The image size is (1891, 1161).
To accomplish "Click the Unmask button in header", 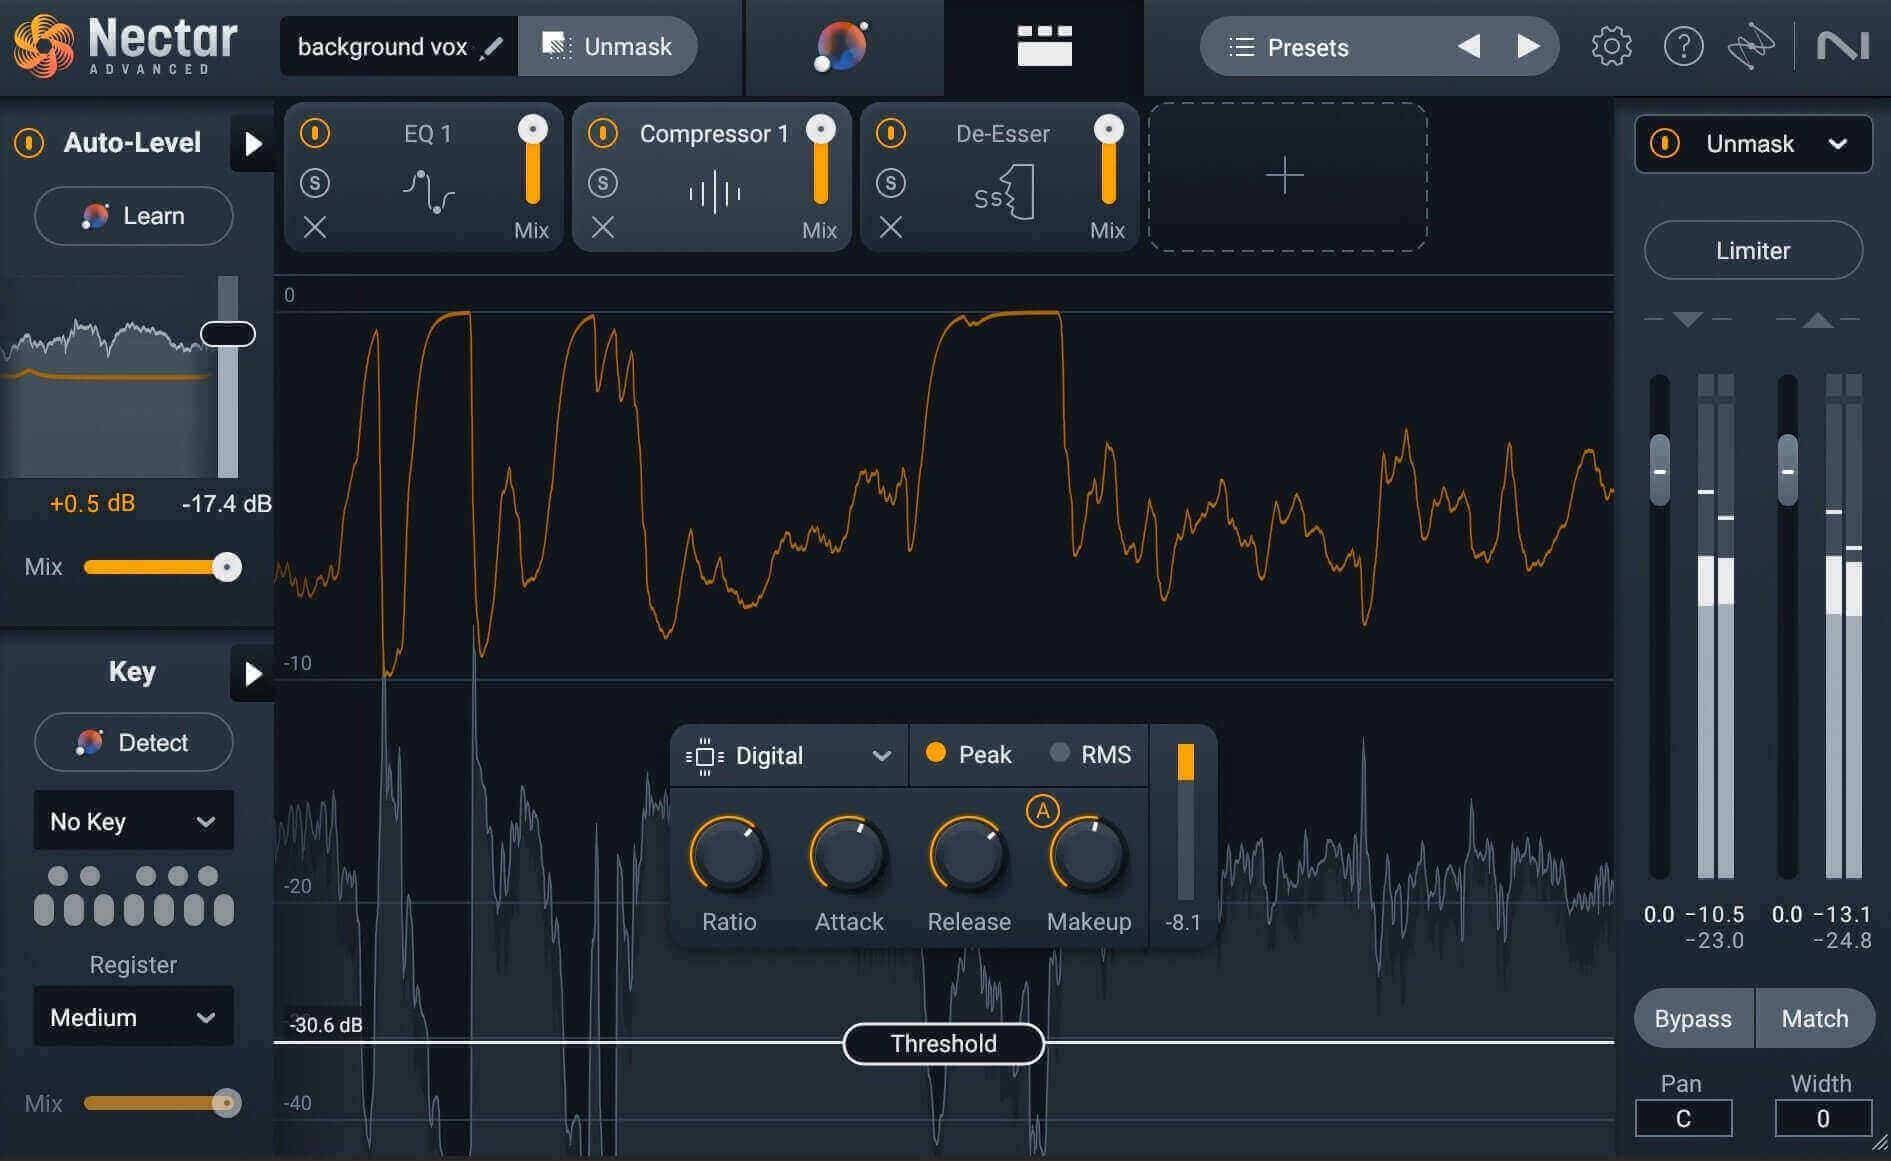I will [x=608, y=46].
